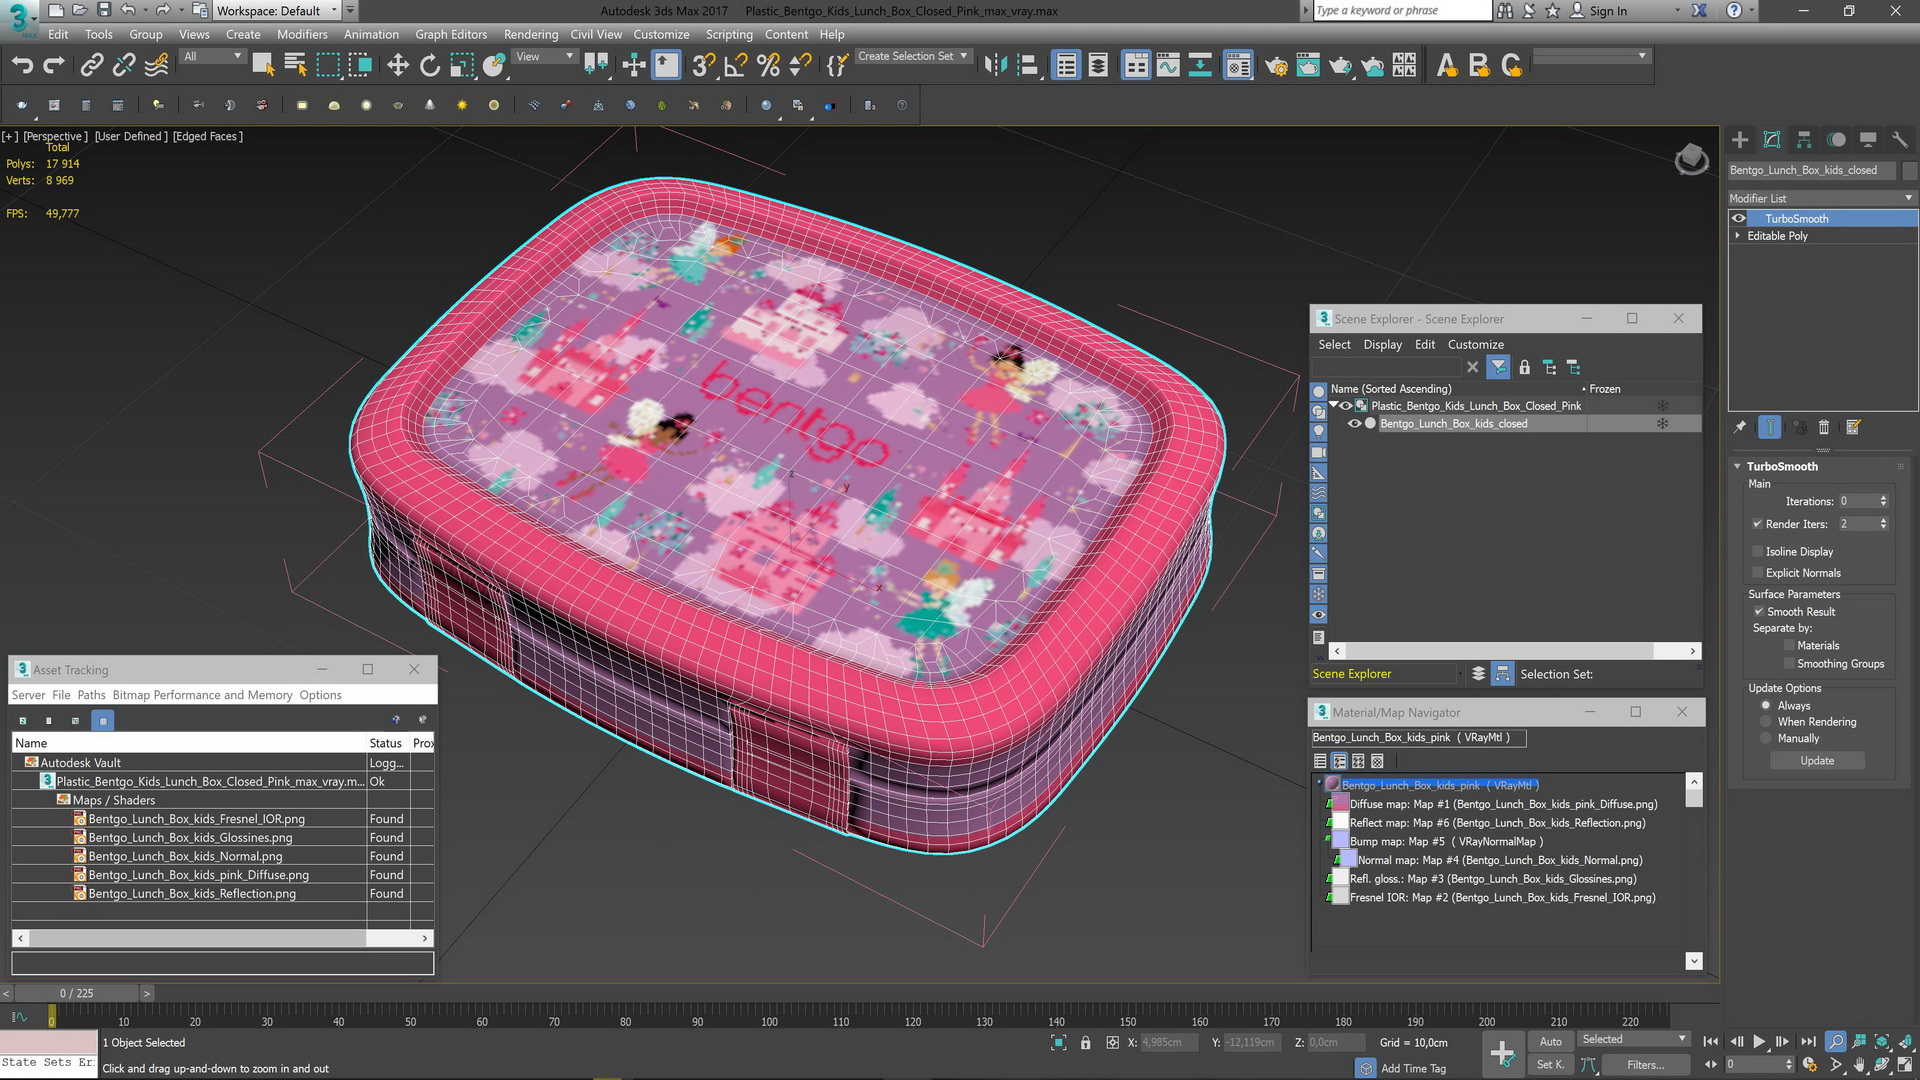Open Select by Name list
1920x1080 pixels.
coord(295,66)
